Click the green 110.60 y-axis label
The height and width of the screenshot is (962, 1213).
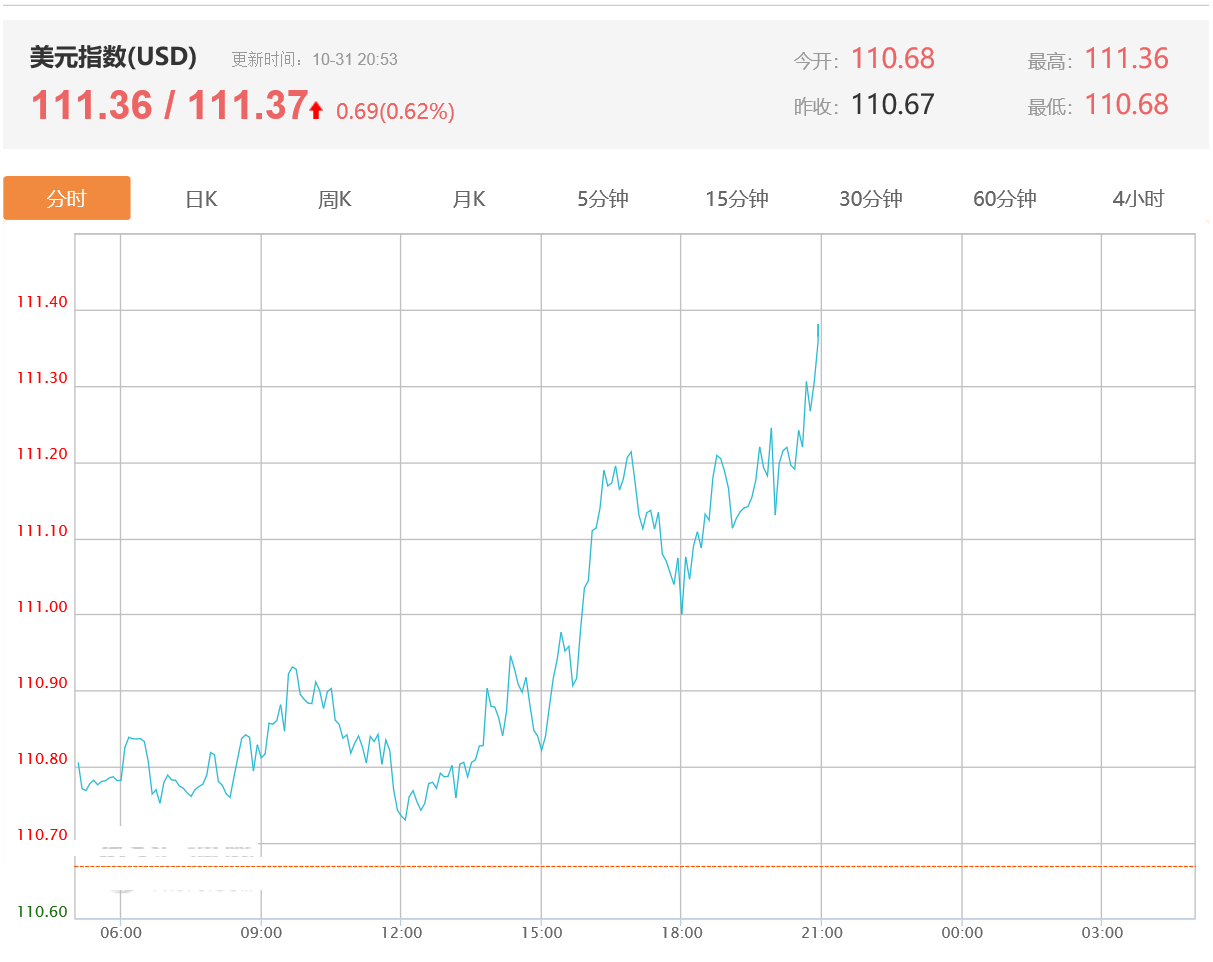click(42, 912)
